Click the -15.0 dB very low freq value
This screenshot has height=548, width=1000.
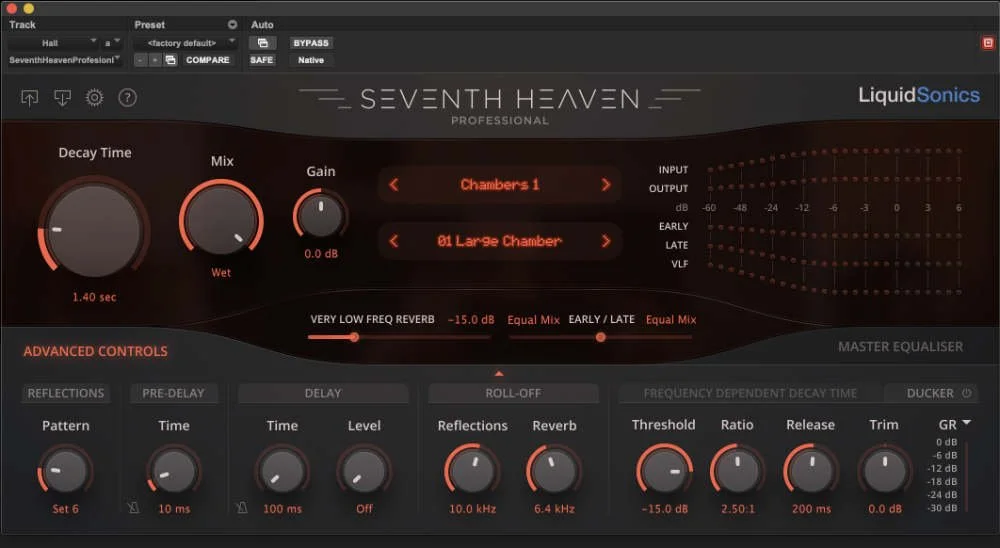tap(471, 320)
